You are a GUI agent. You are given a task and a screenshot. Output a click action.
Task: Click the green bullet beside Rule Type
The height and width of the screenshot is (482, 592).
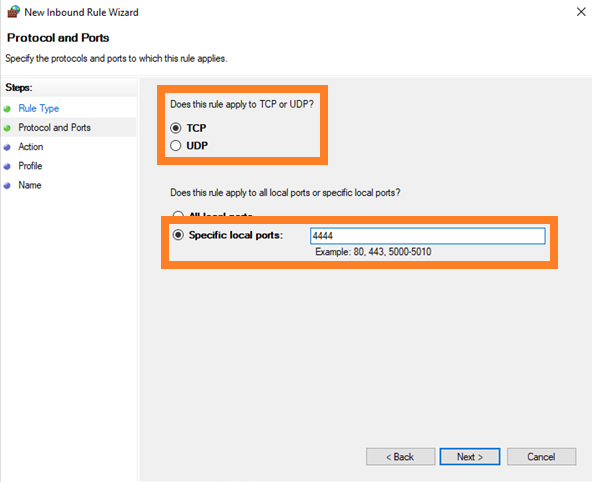(7, 109)
